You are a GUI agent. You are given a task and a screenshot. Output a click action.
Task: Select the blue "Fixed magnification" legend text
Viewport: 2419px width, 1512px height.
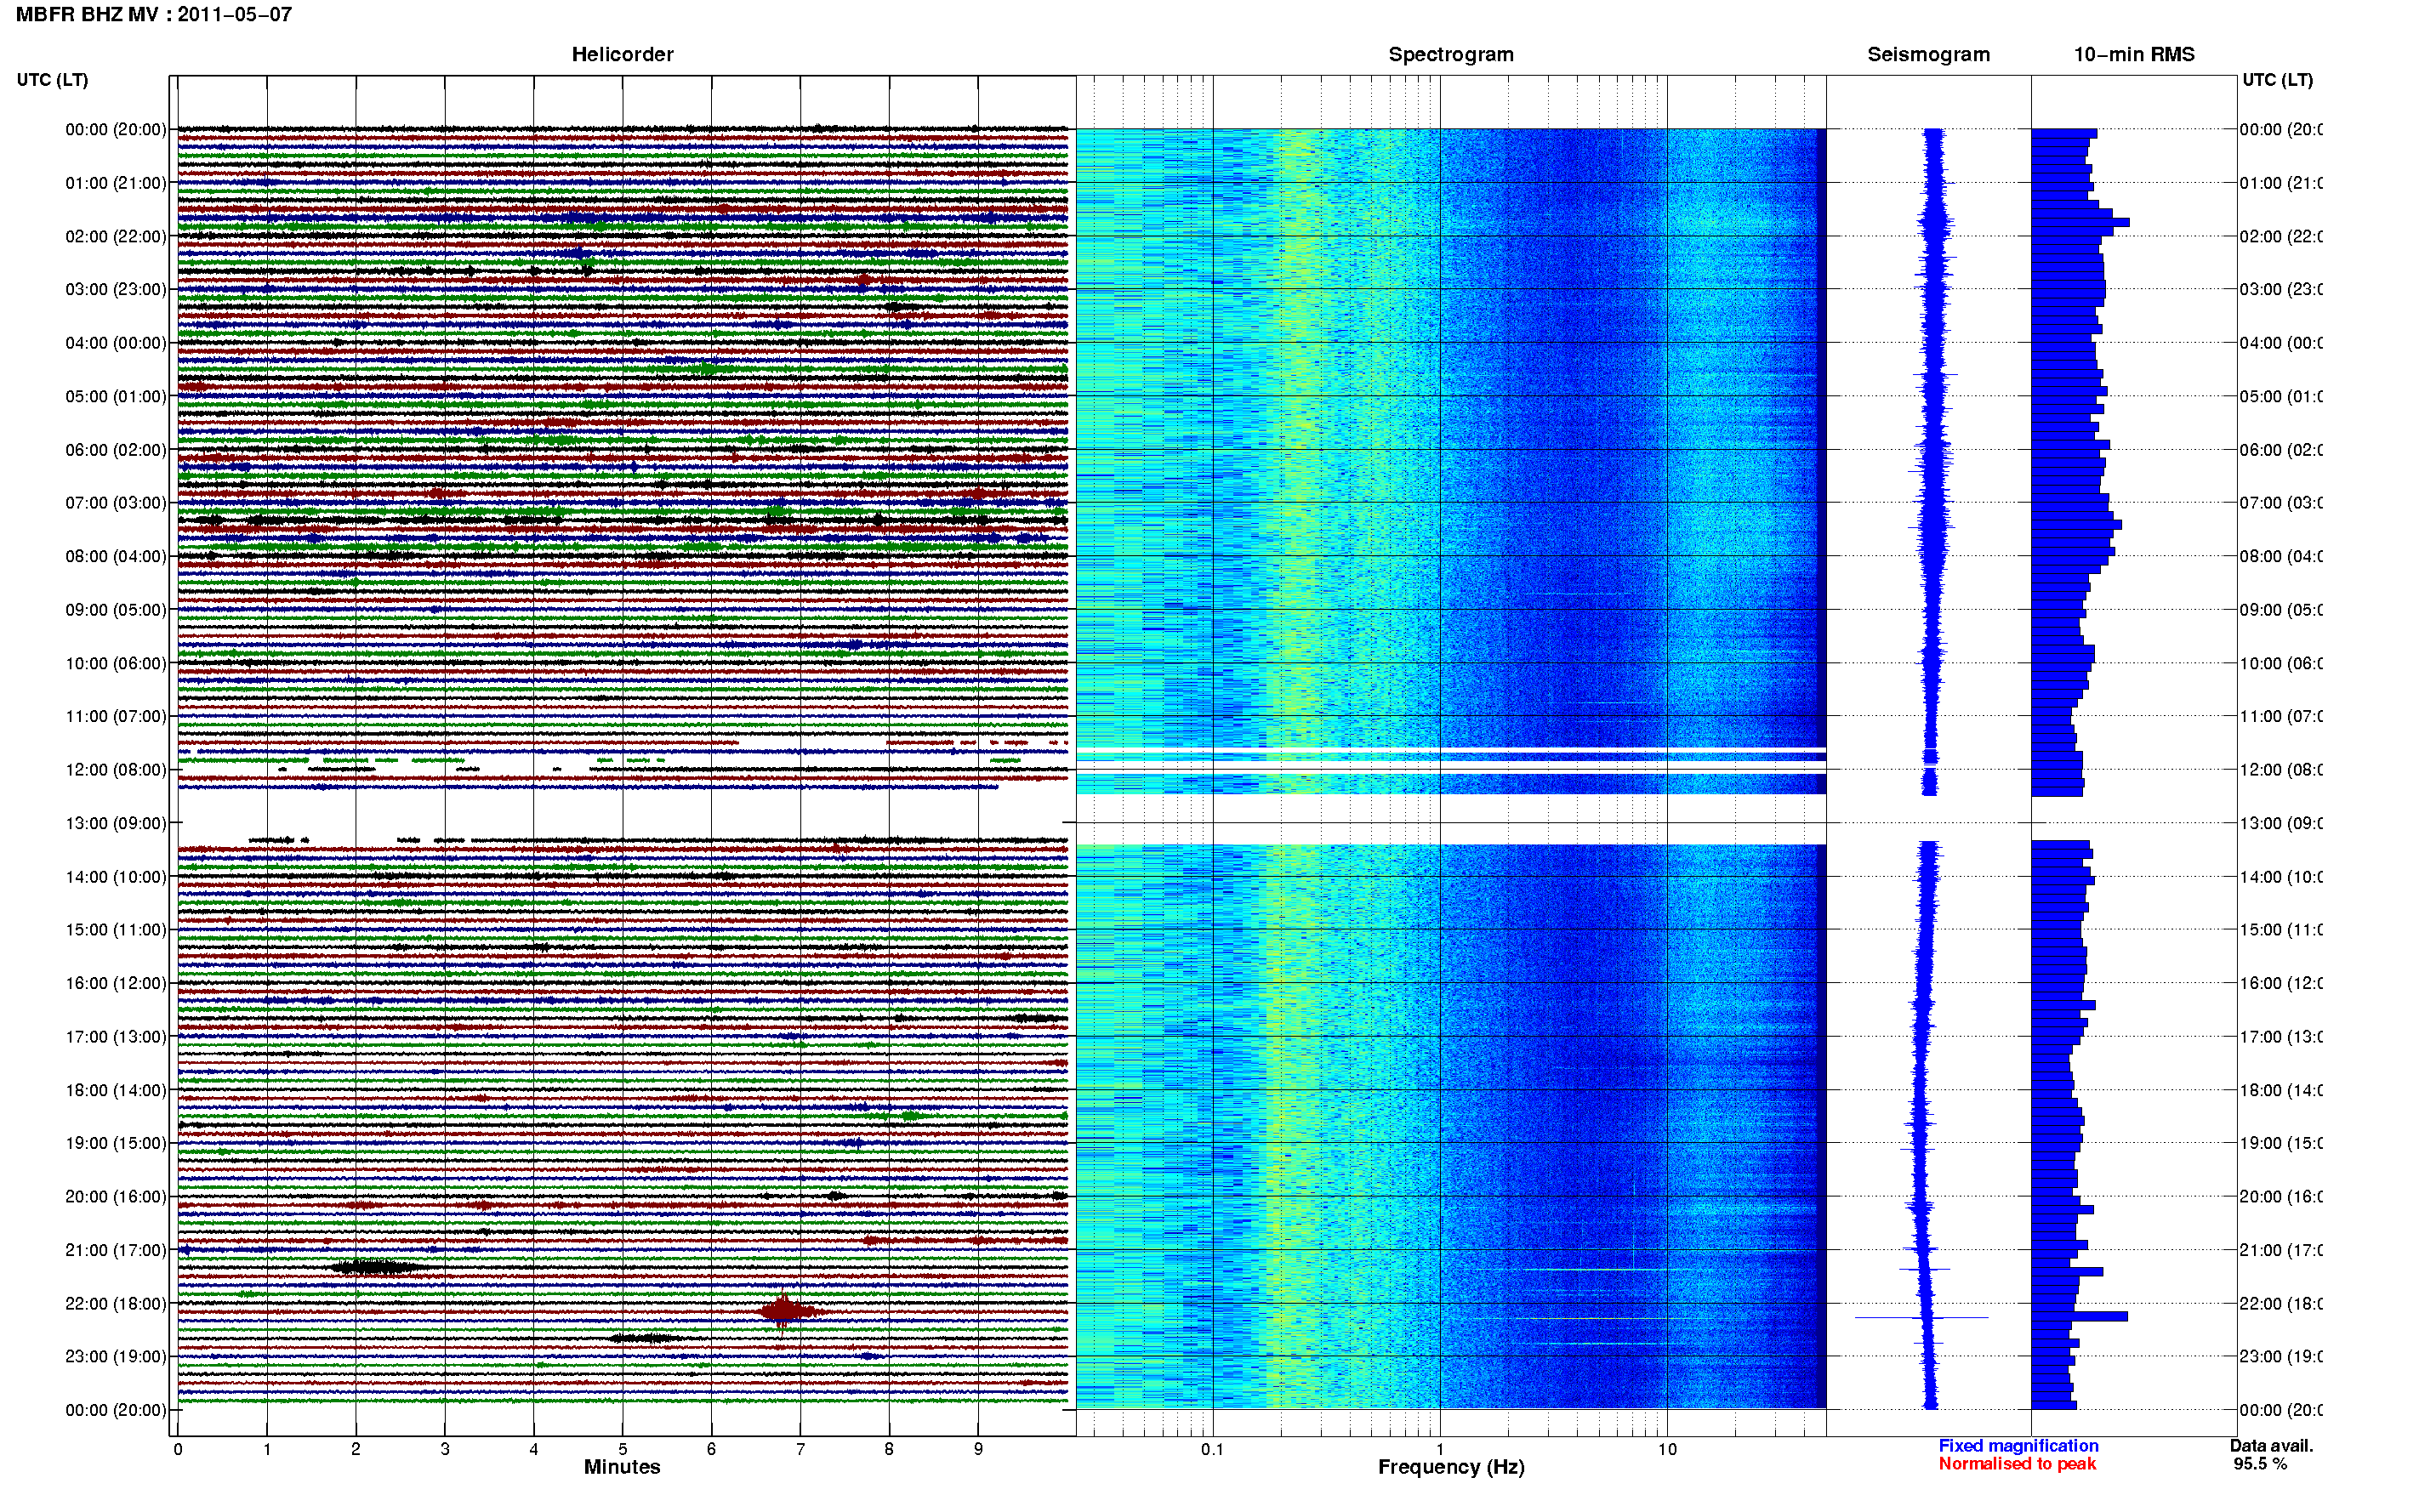click(x=2018, y=1446)
